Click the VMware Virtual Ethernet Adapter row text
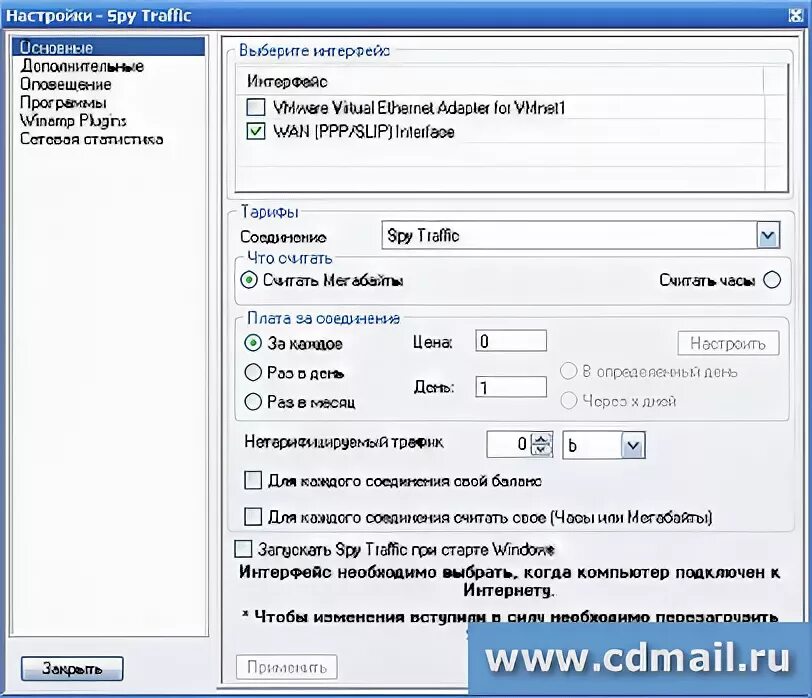The image size is (812, 698). [419, 107]
